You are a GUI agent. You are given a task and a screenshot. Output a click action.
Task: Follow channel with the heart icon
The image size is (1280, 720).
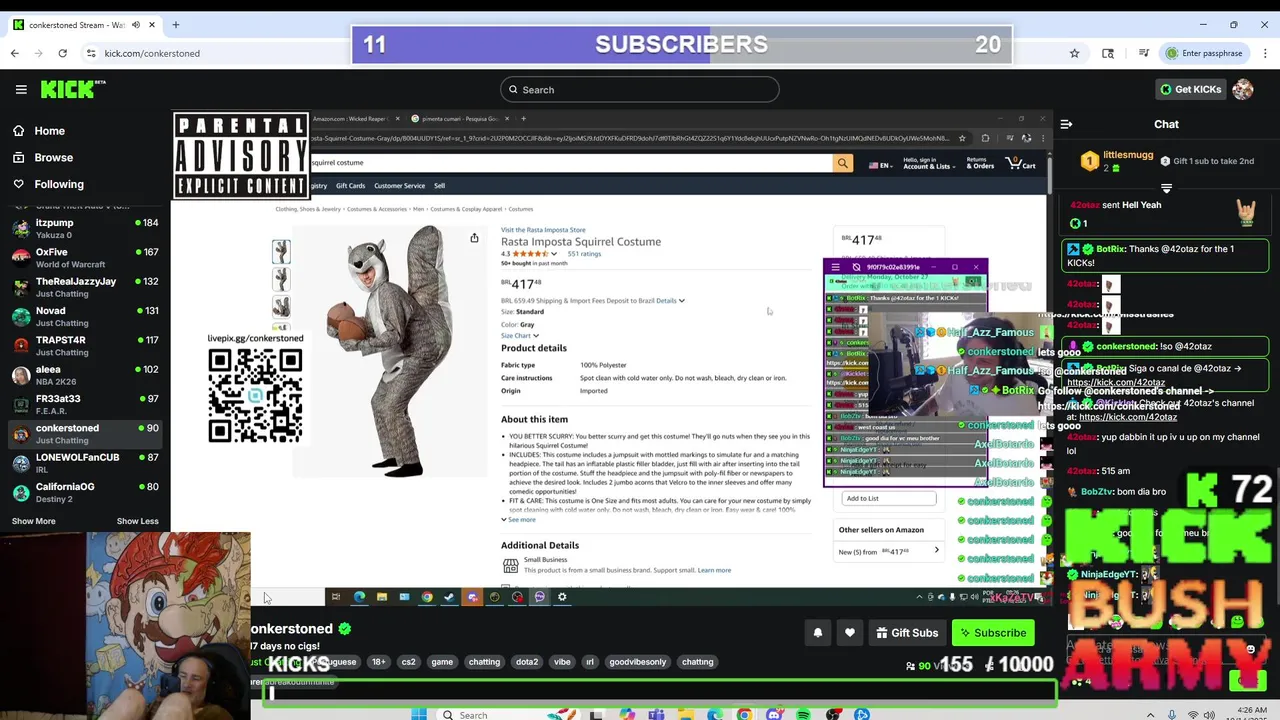849,633
